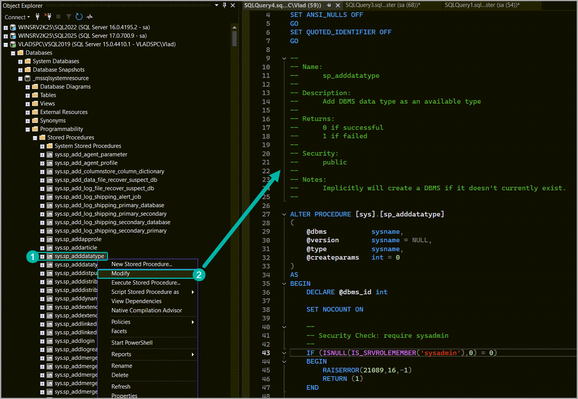This screenshot has height=399, width=578.
Task: Click the Disconnect plug icon with red mark
Action: point(48,17)
